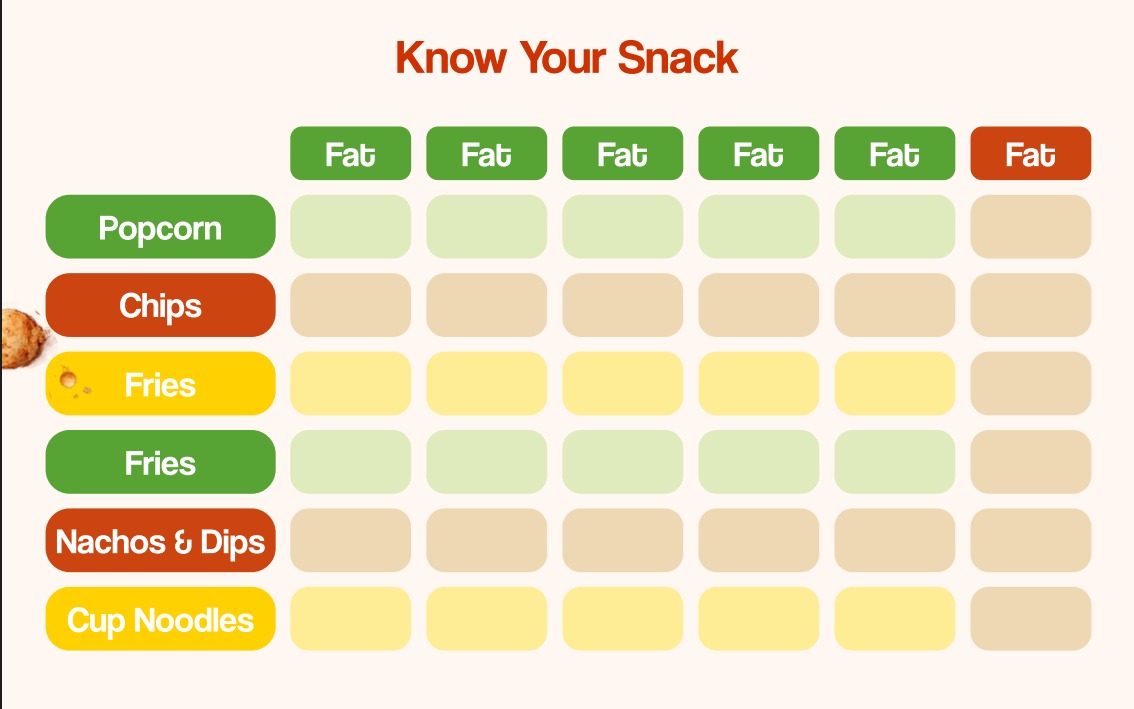Image resolution: width=1134 pixels, height=709 pixels.
Task: Click the yellow Fries row label
Action: point(161,383)
